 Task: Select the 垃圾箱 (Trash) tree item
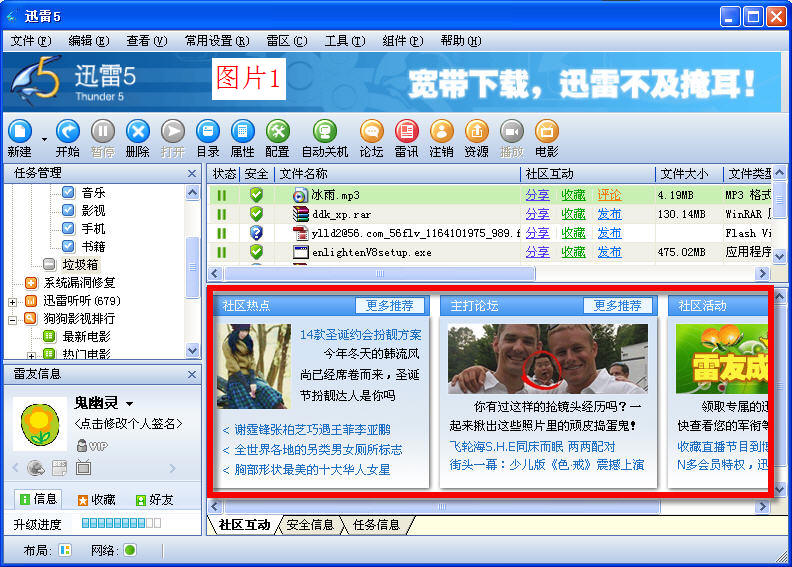[x=80, y=265]
